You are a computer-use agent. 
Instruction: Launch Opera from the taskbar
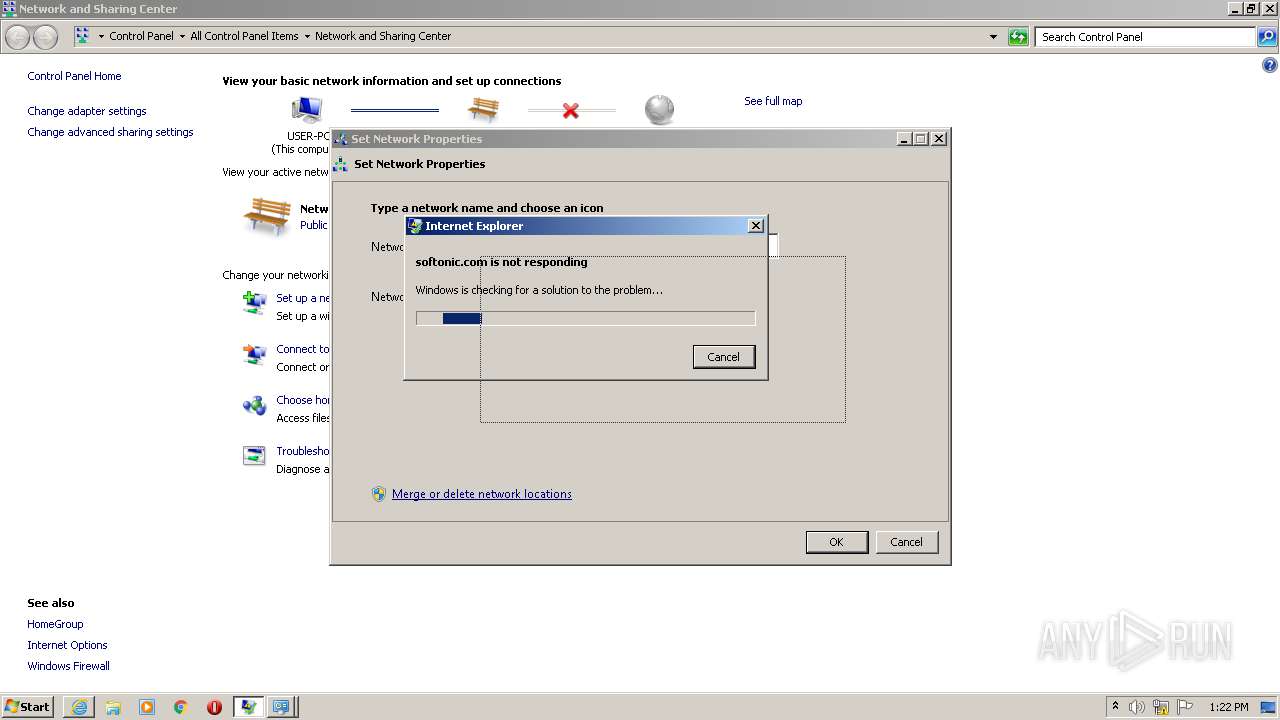pyautogui.click(x=214, y=707)
